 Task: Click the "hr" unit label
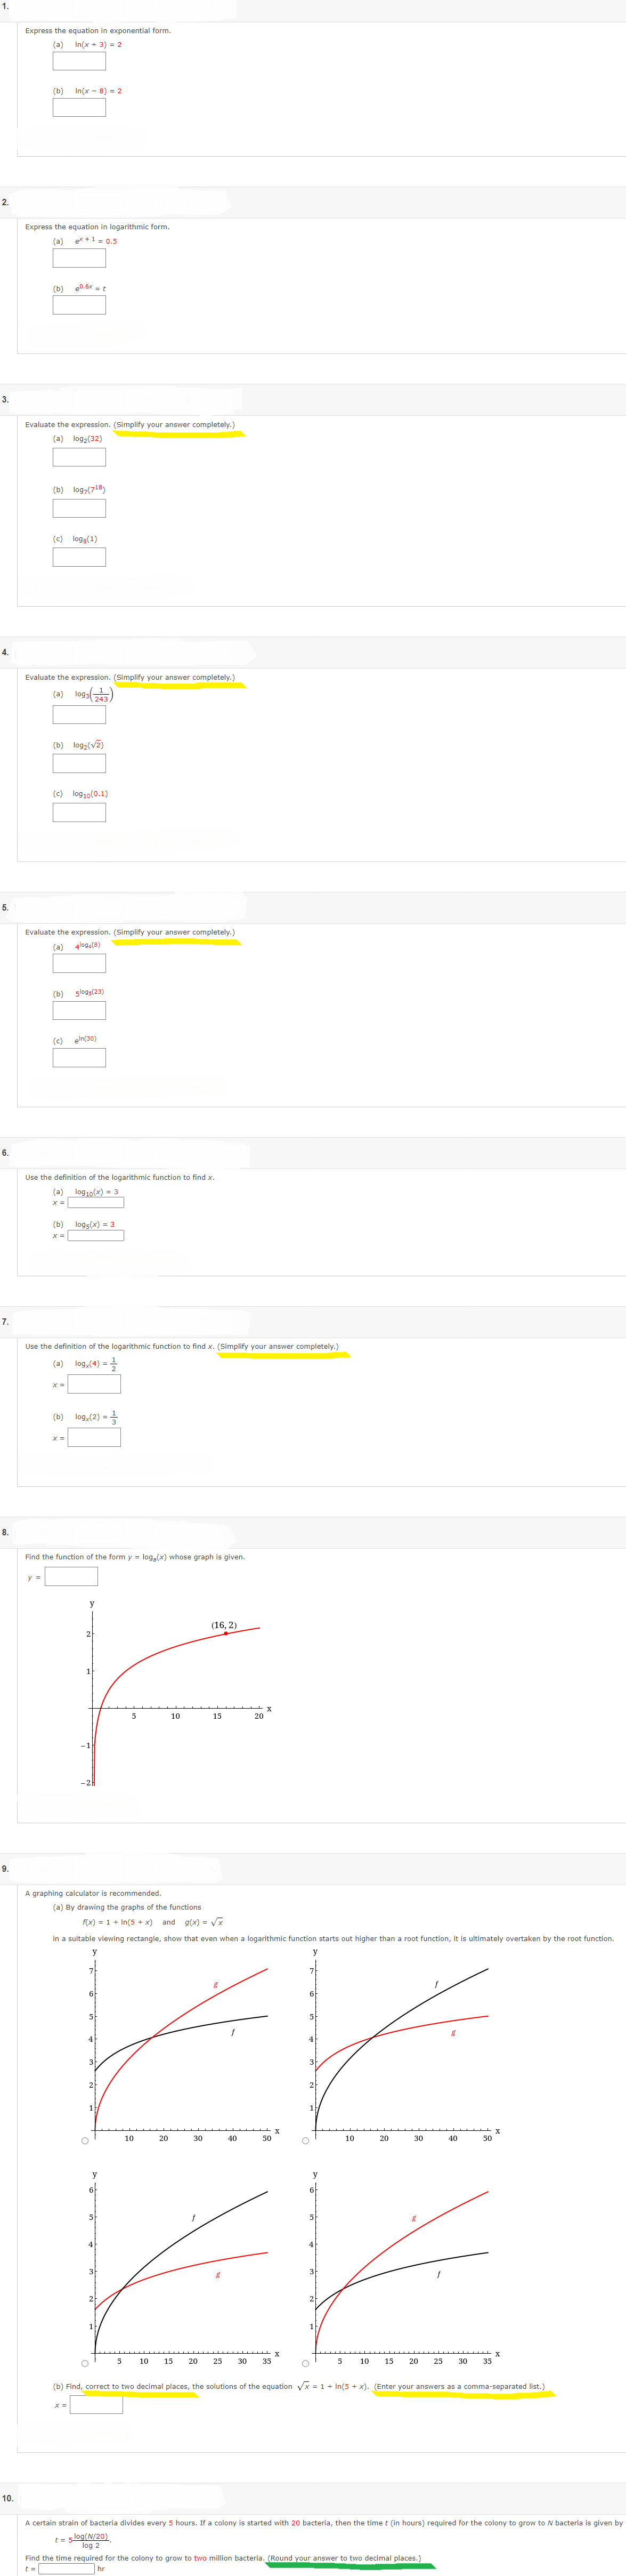[101, 2569]
